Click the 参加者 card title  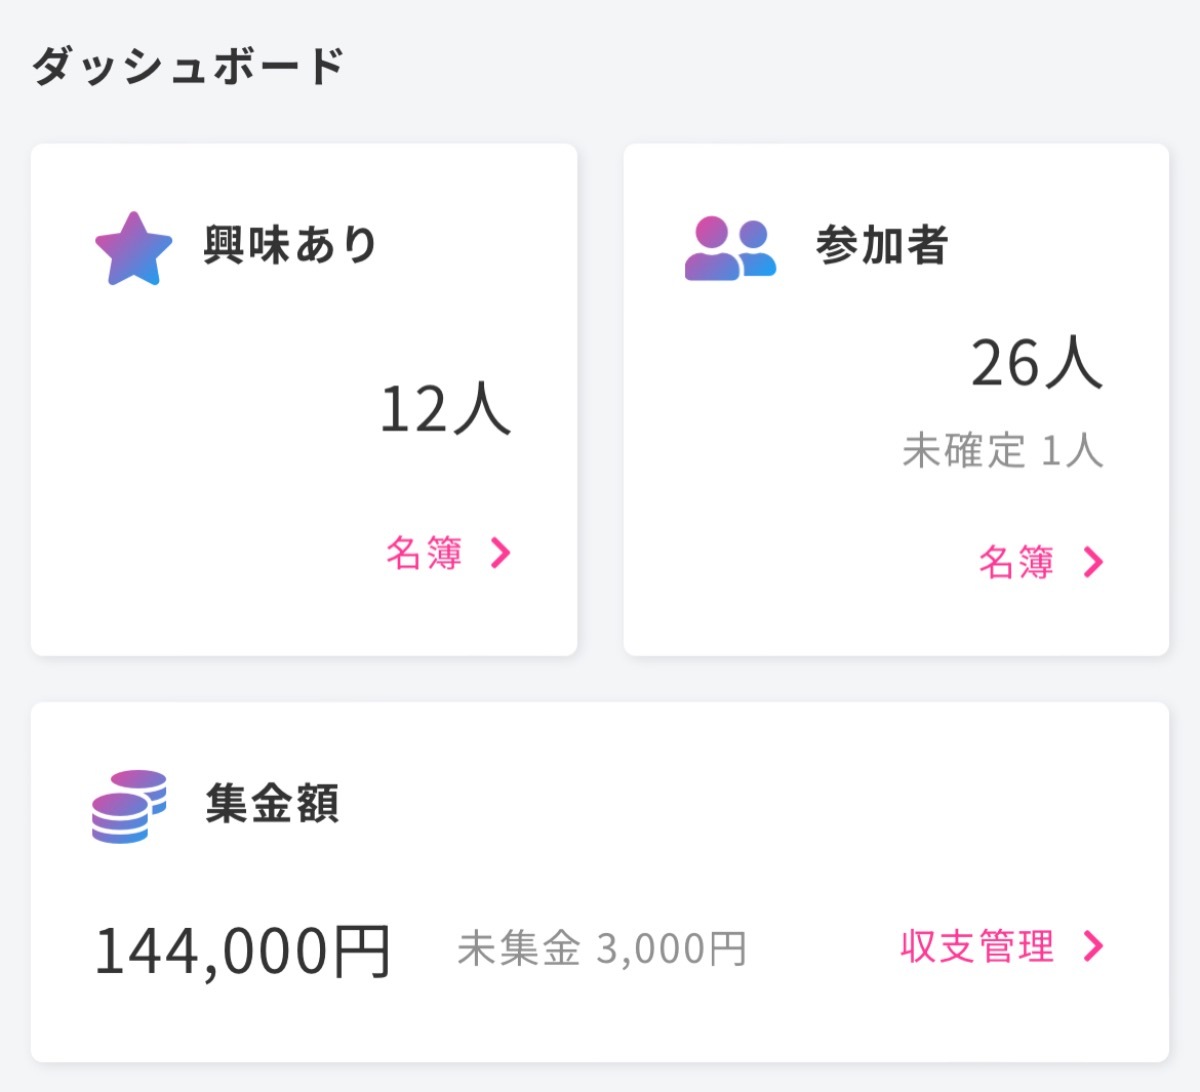click(882, 245)
